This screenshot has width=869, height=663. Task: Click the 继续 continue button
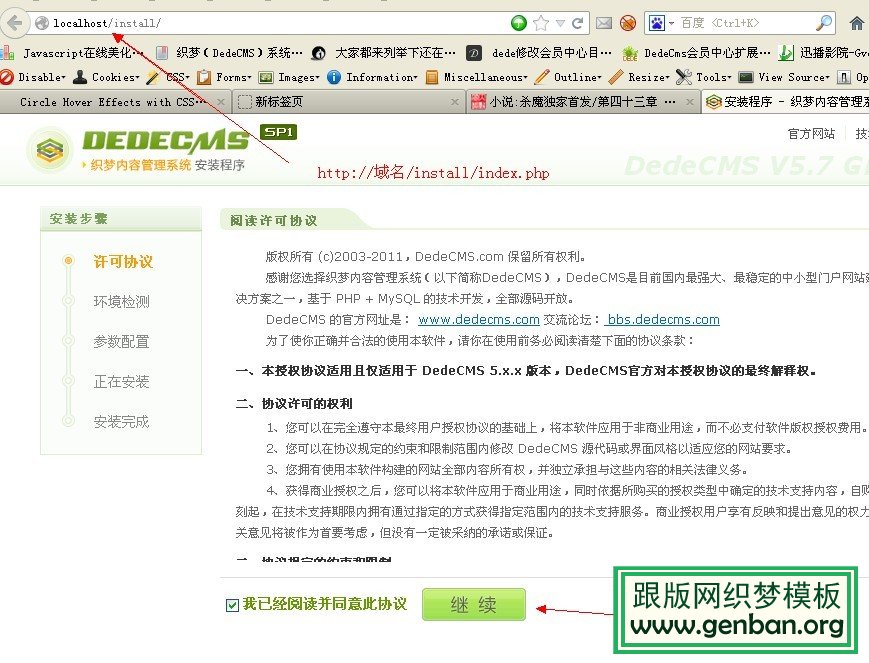(474, 605)
